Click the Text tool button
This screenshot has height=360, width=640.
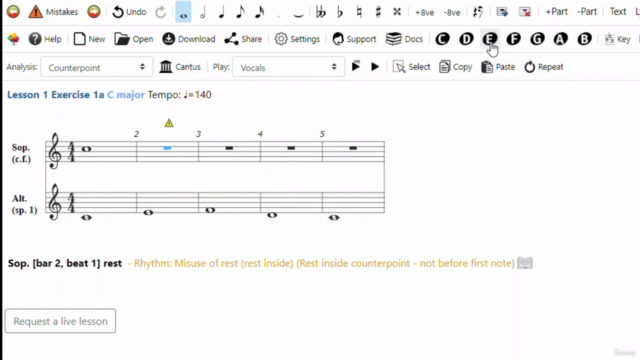[618, 12]
